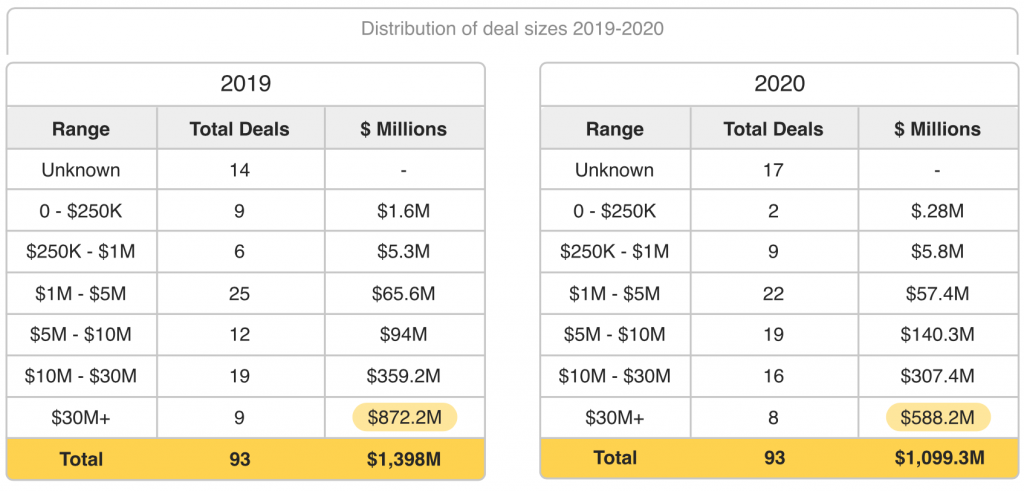The width and height of the screenshot is (1024, 491).
Task: Select the Unknown row label in 2019 table
Action: pyautogui.click(x=81, y=170)
